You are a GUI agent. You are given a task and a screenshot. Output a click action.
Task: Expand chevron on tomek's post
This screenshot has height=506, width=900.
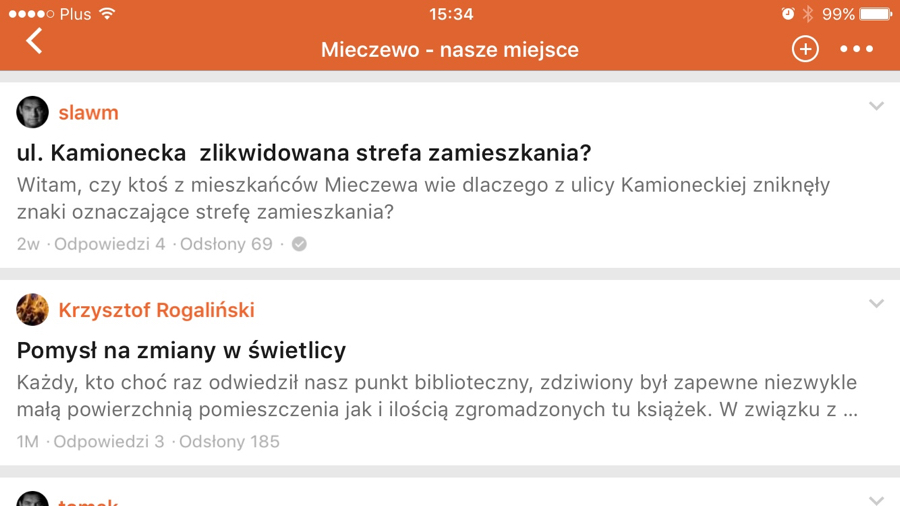click(x=876, y=501)
